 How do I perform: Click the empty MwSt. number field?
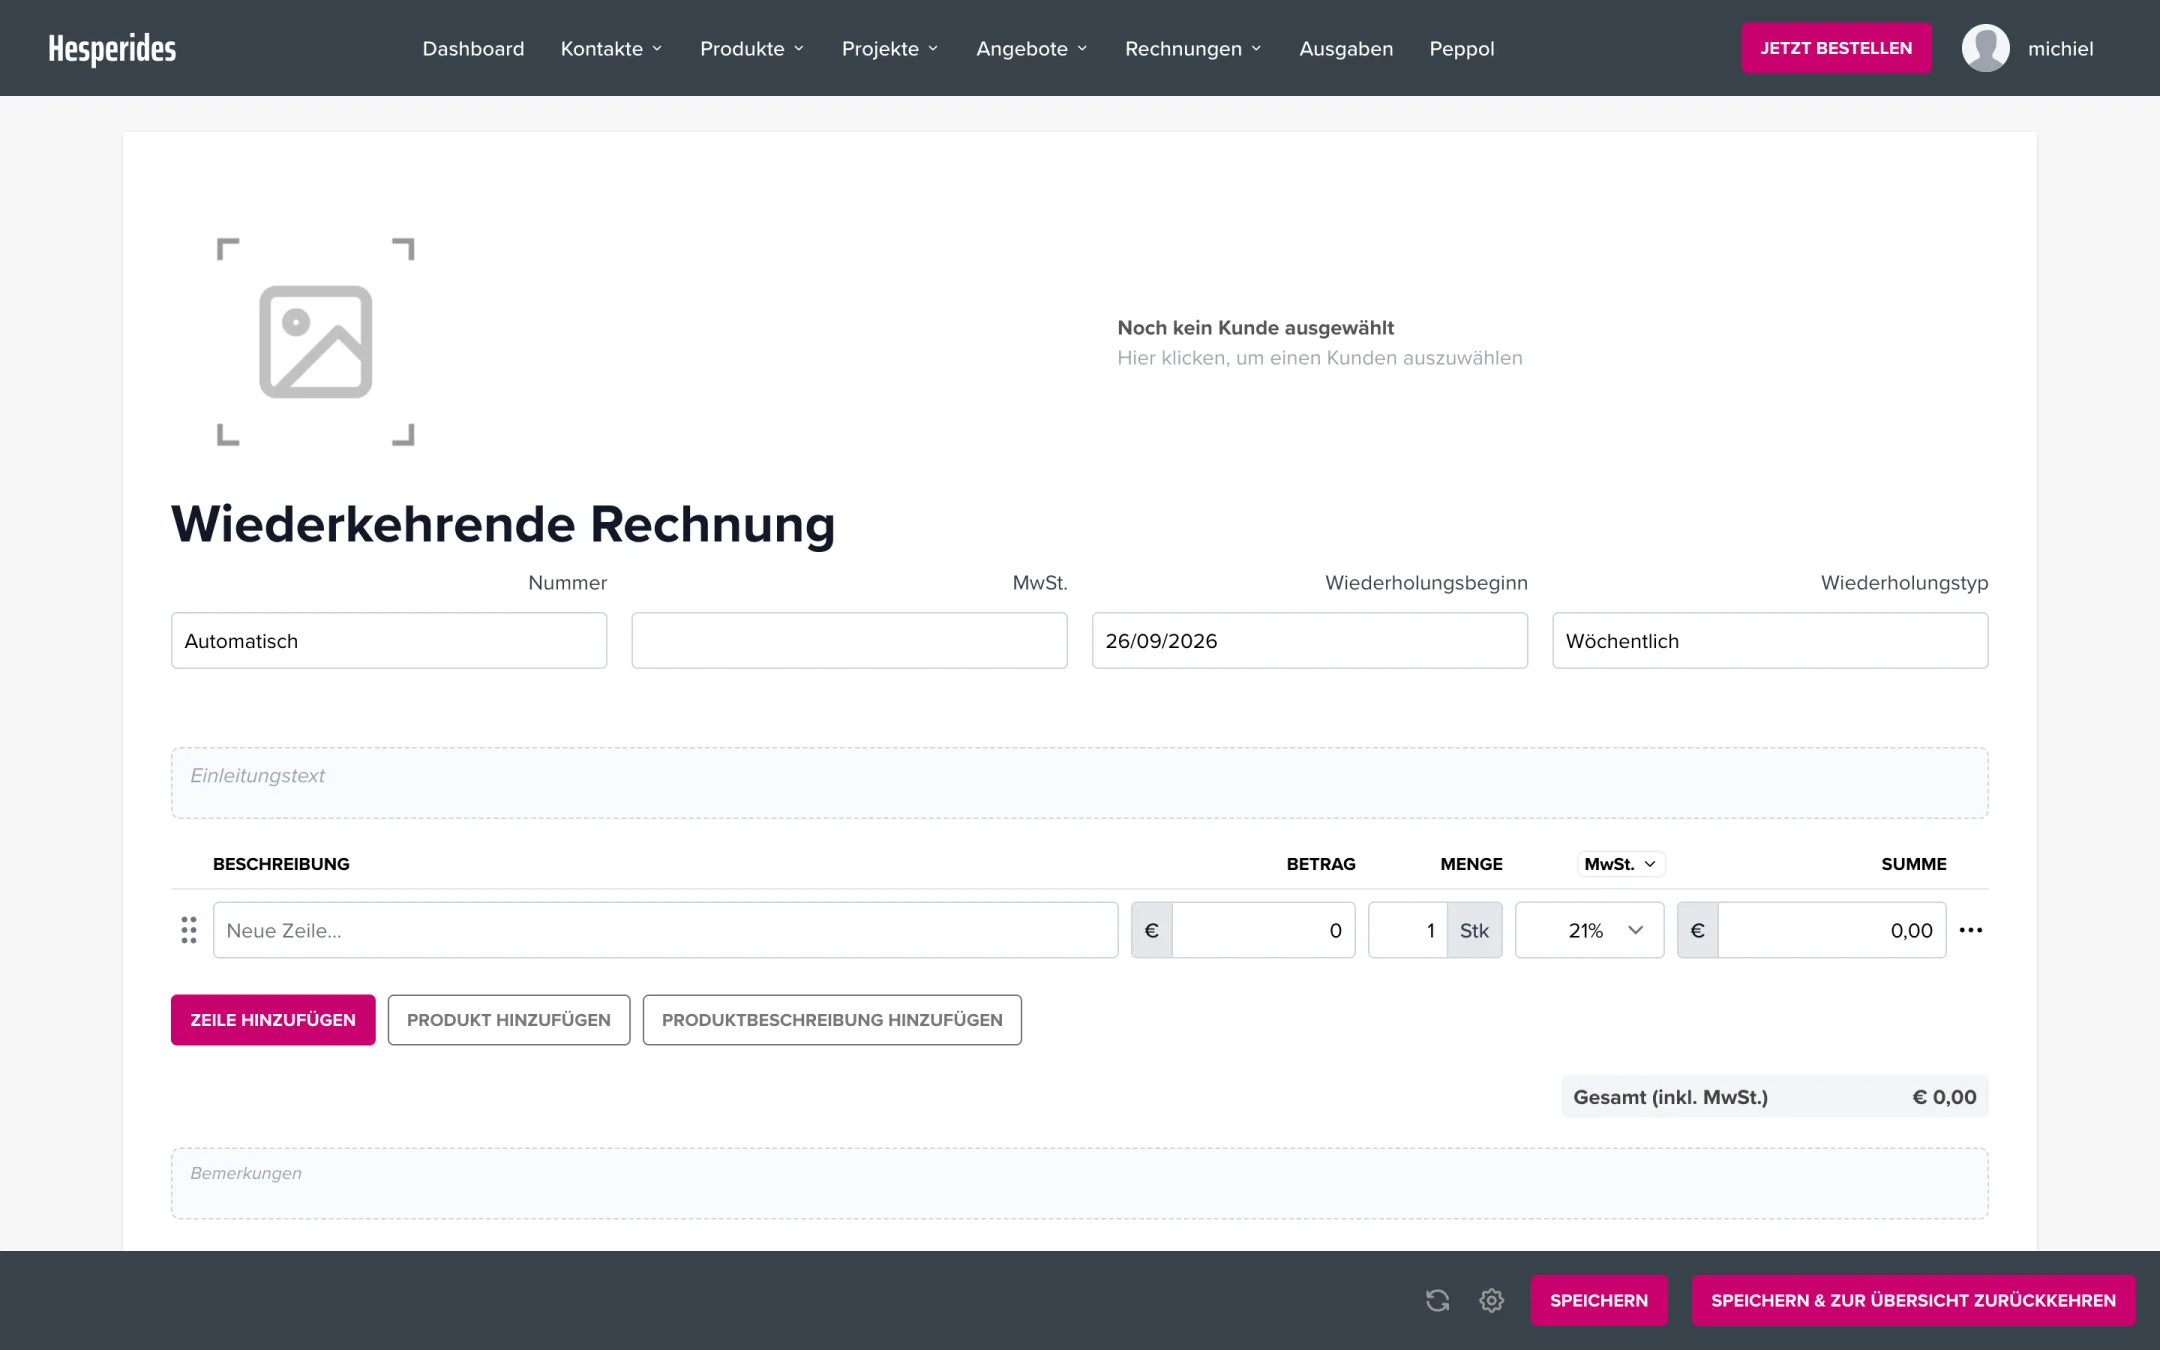click(x=849, y=641)
